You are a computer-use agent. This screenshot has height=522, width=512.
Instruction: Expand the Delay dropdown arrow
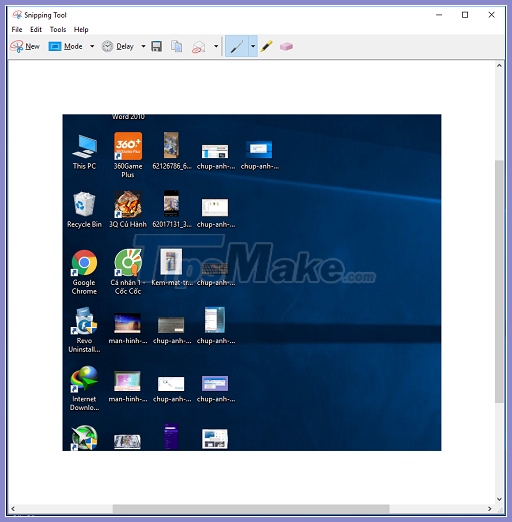[x=143, y=46]
